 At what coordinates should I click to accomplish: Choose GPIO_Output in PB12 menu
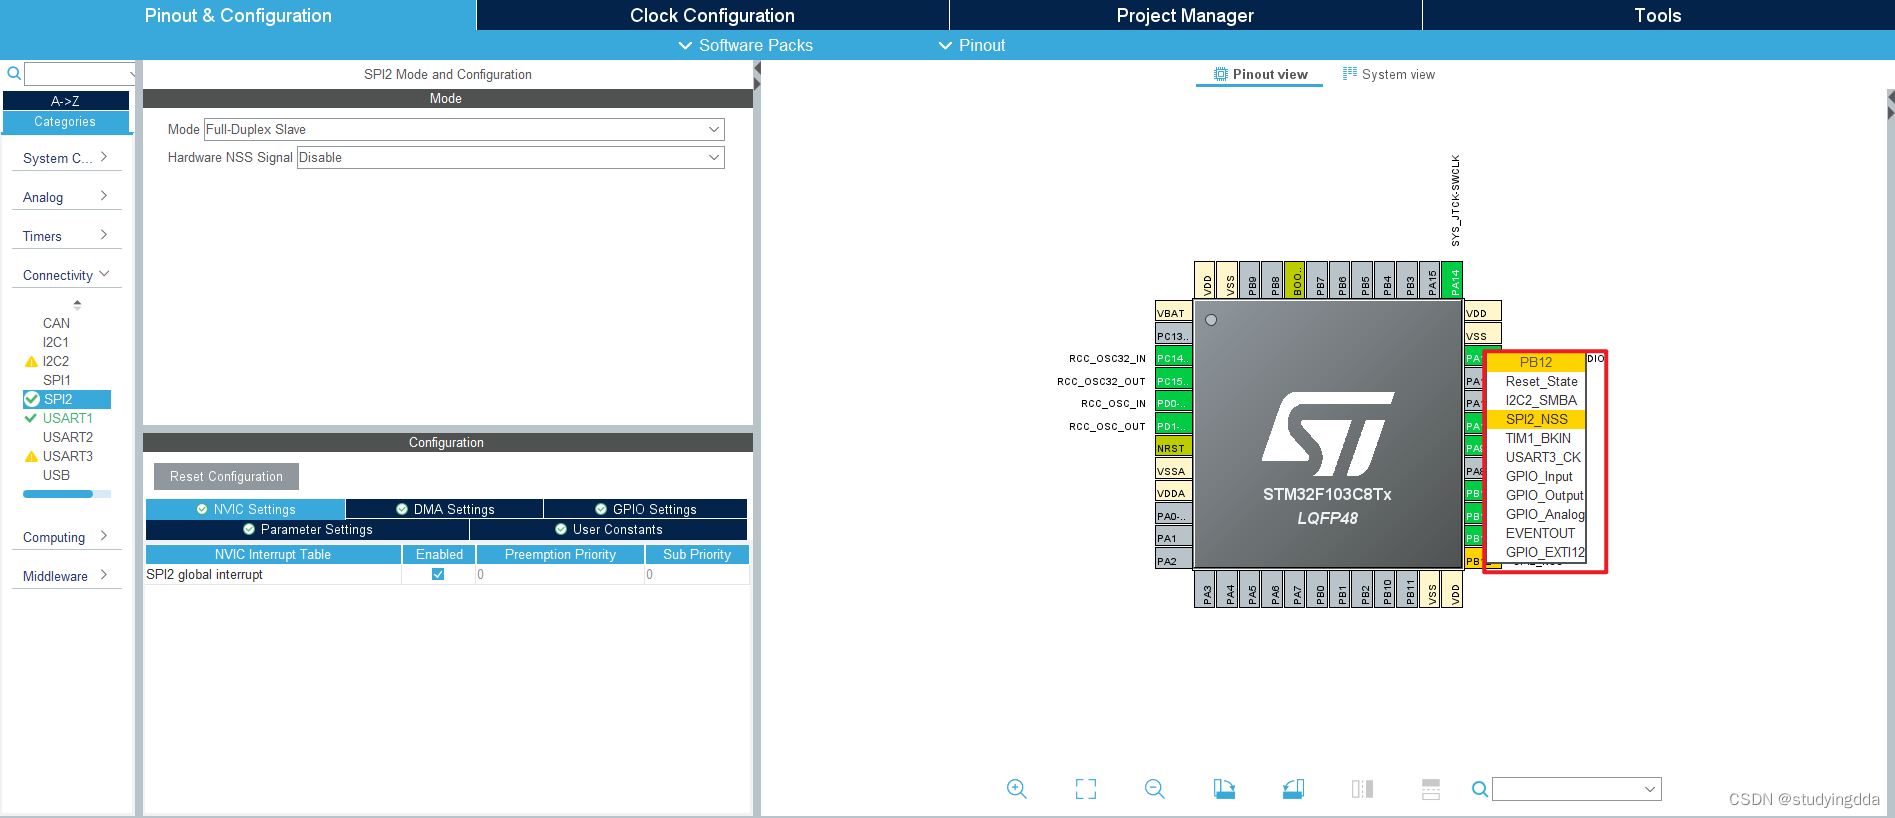(1536, 495)
